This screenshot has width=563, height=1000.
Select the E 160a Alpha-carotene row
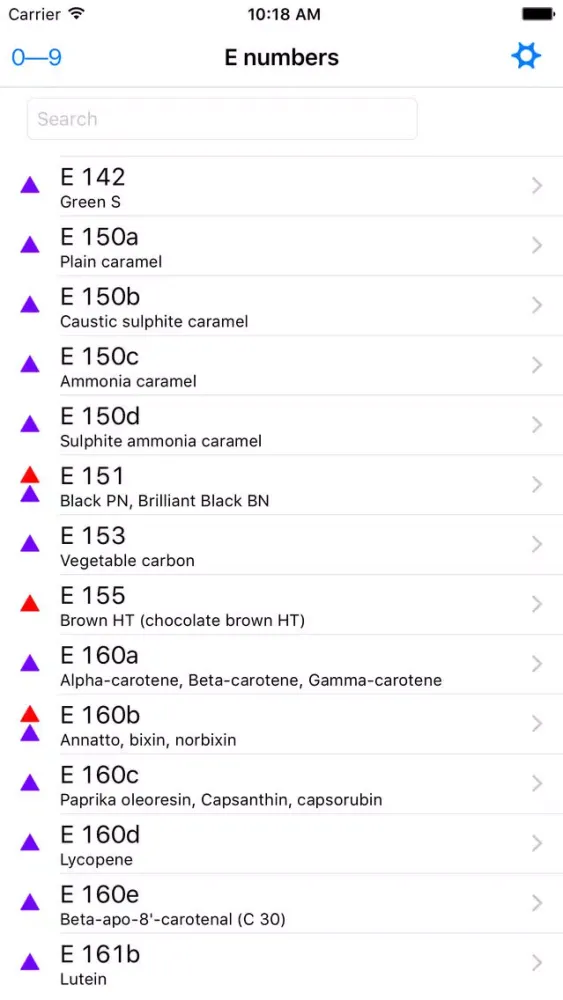[281, 665]
